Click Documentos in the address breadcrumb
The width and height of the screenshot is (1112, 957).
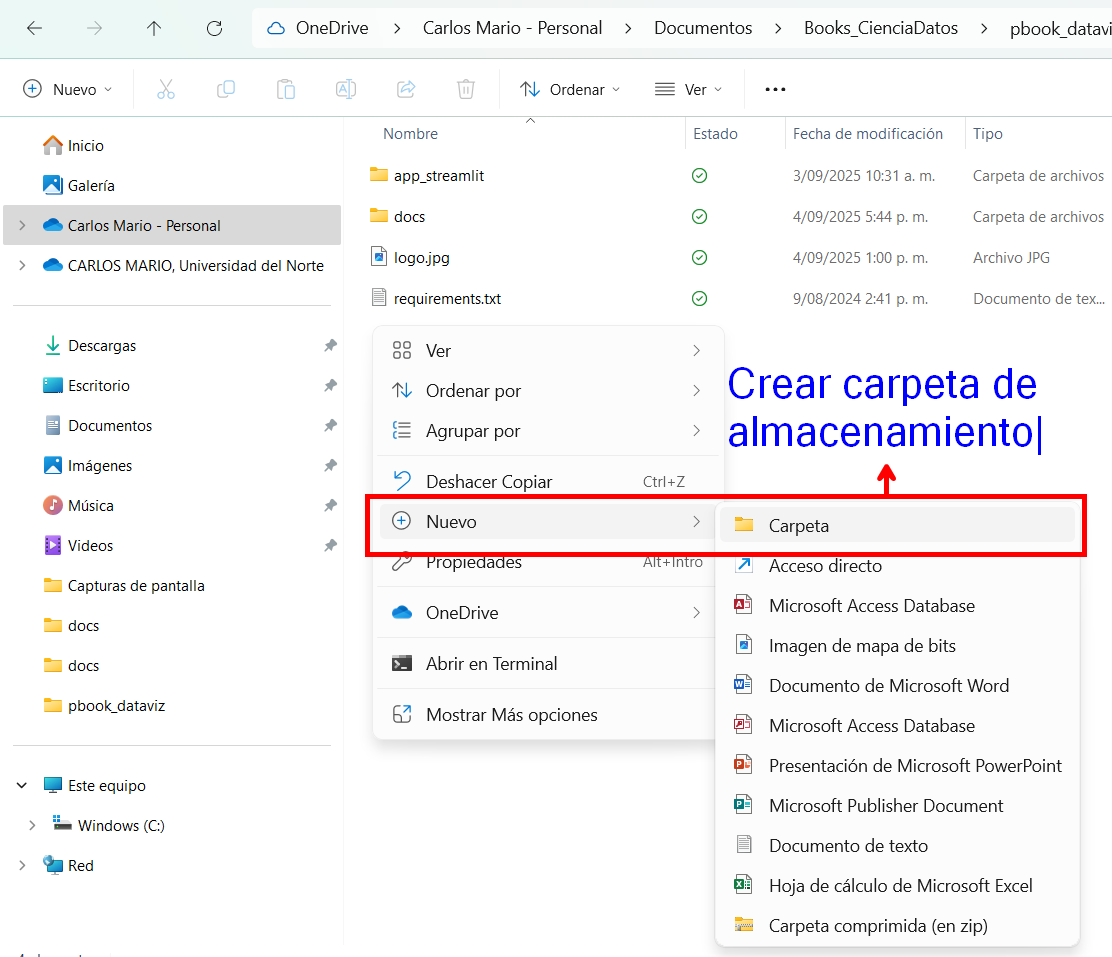(x=703, y=28)
